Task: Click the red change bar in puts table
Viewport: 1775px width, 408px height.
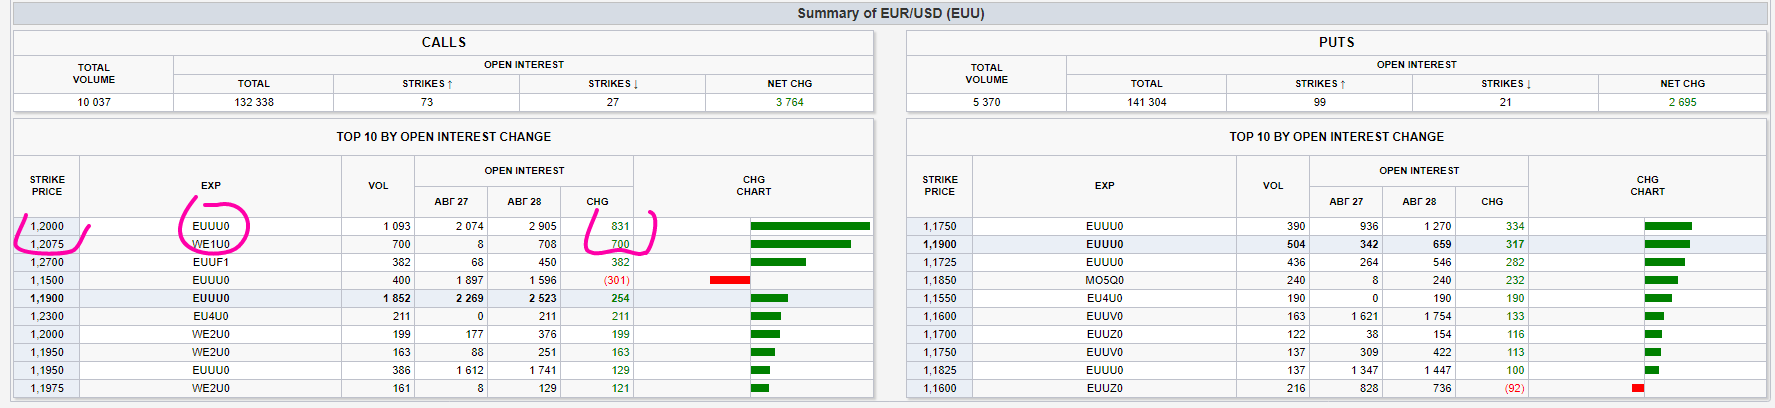Action: coord(1638,388)
